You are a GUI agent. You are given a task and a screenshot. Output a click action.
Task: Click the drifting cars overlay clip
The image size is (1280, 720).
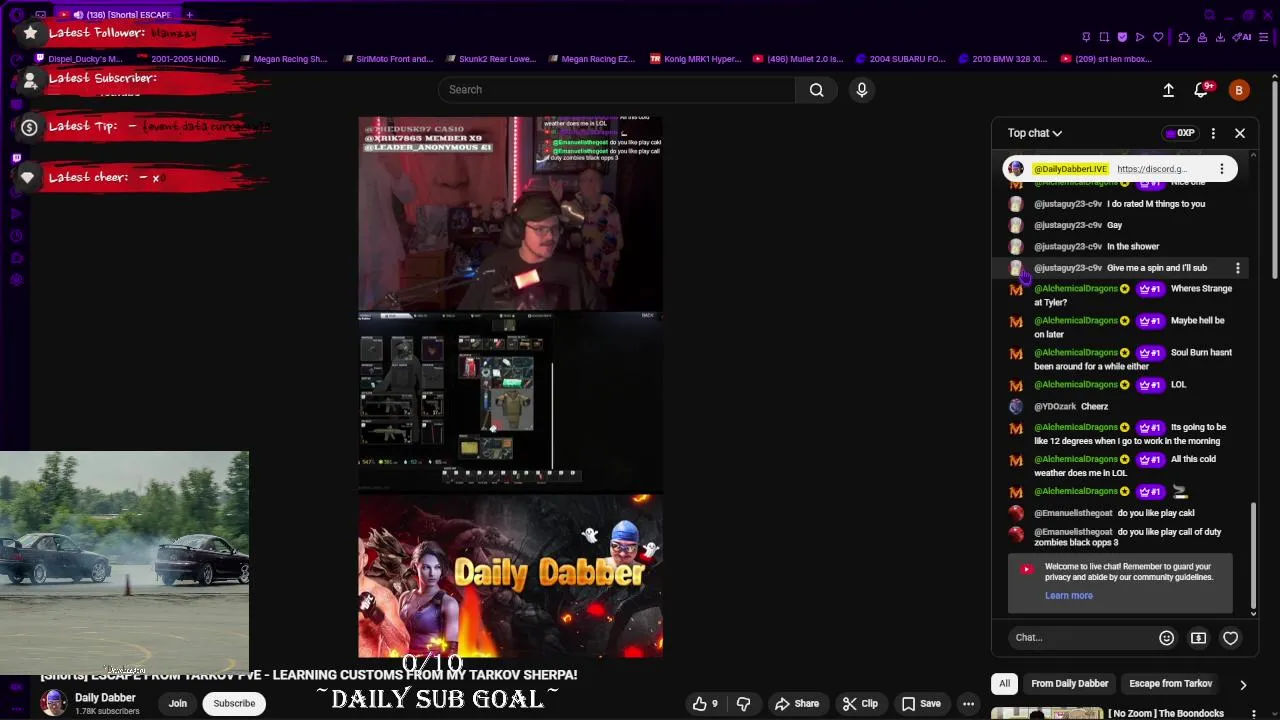click(x=124, y=563)
